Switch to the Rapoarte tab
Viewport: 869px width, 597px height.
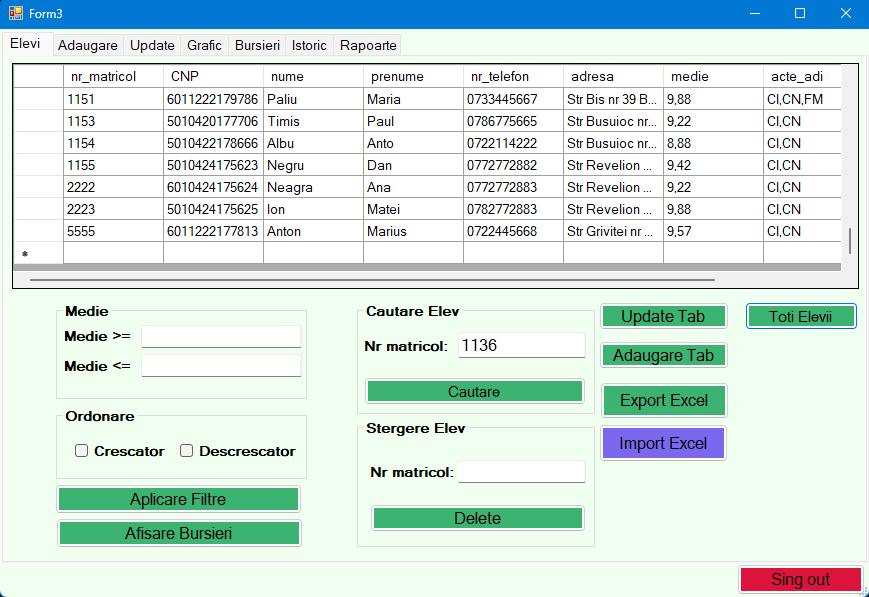pos(367,45)
